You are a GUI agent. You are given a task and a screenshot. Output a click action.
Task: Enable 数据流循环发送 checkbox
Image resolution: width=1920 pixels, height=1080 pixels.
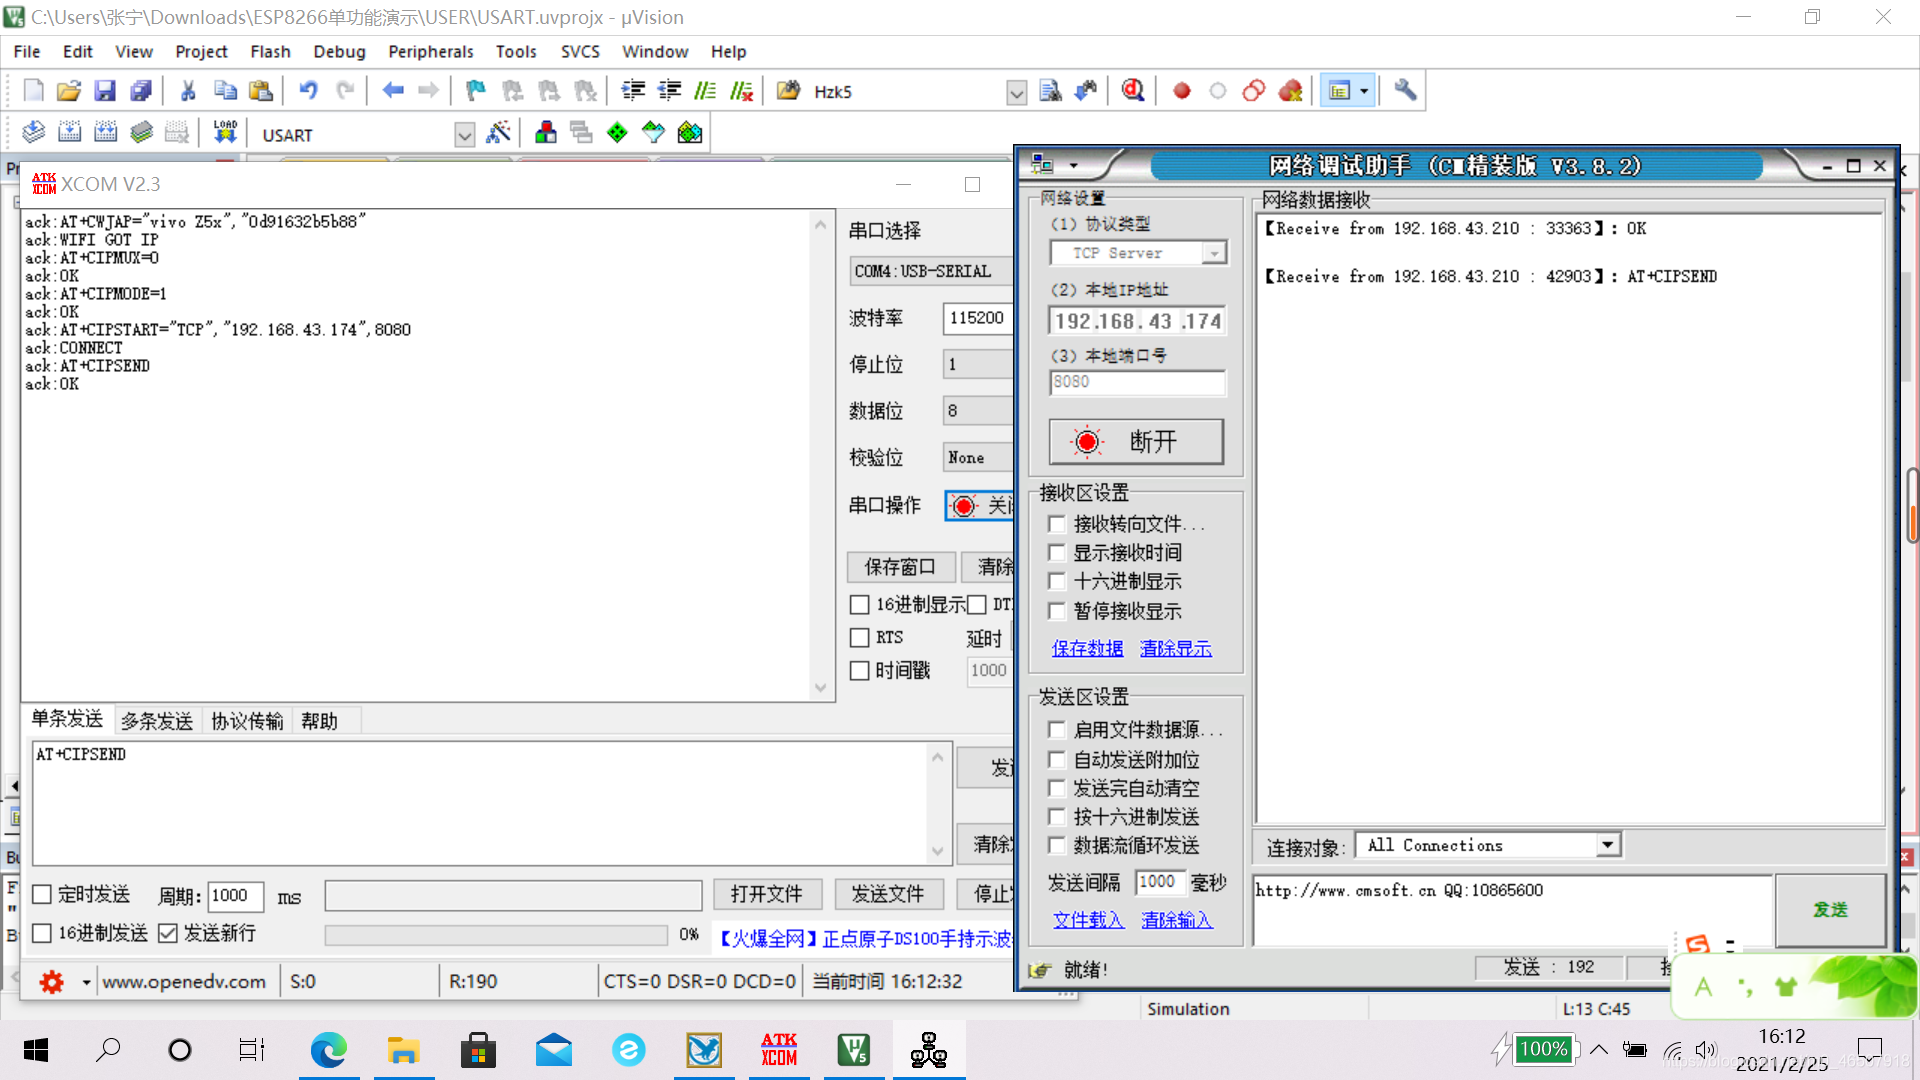(1057, 846)
